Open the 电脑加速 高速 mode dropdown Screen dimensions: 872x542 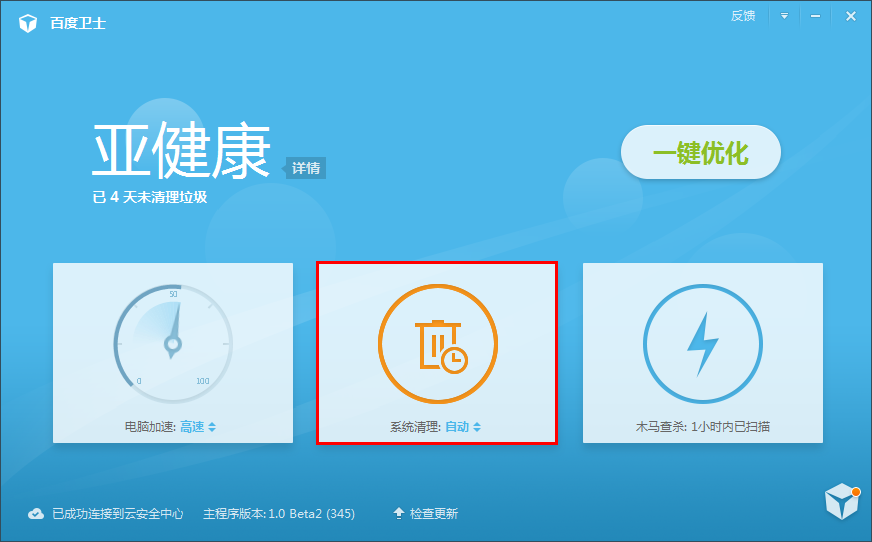pos(198,427)
